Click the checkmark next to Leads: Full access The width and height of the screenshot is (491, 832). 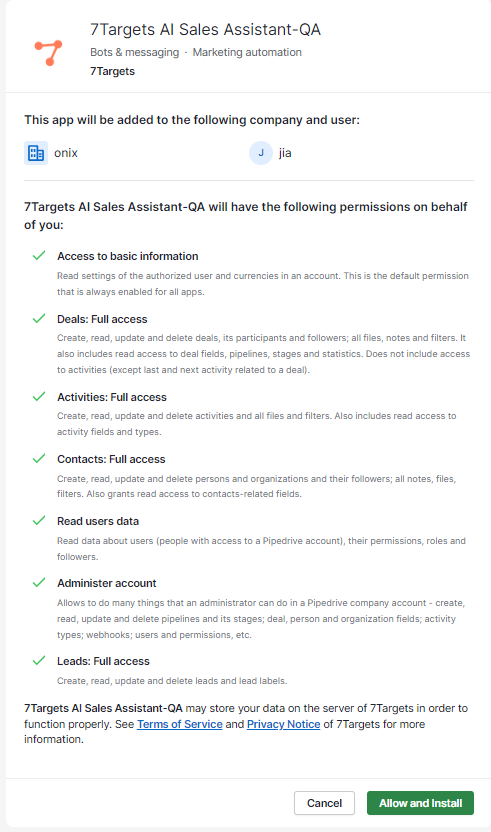(x=39, y=661)
